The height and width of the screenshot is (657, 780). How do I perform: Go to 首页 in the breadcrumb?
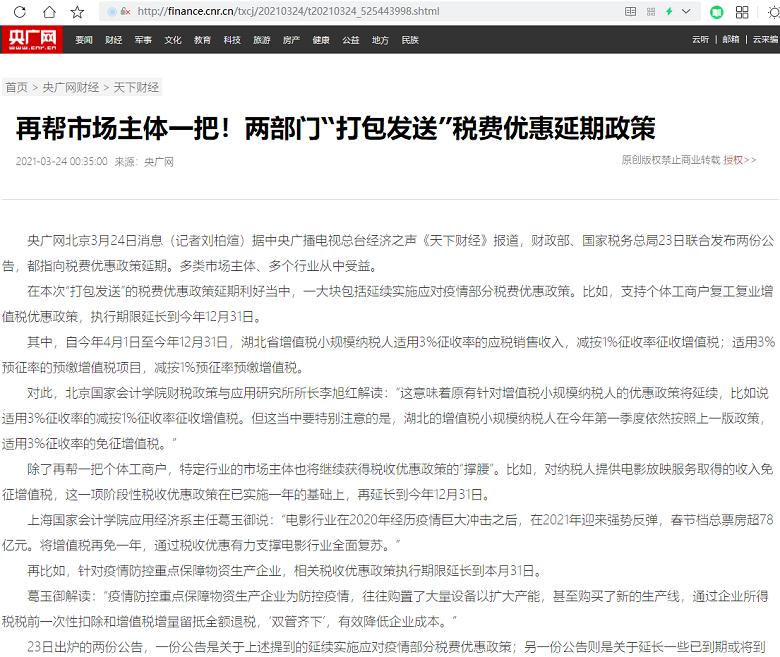pyautogui.click(x=16, y=88)
